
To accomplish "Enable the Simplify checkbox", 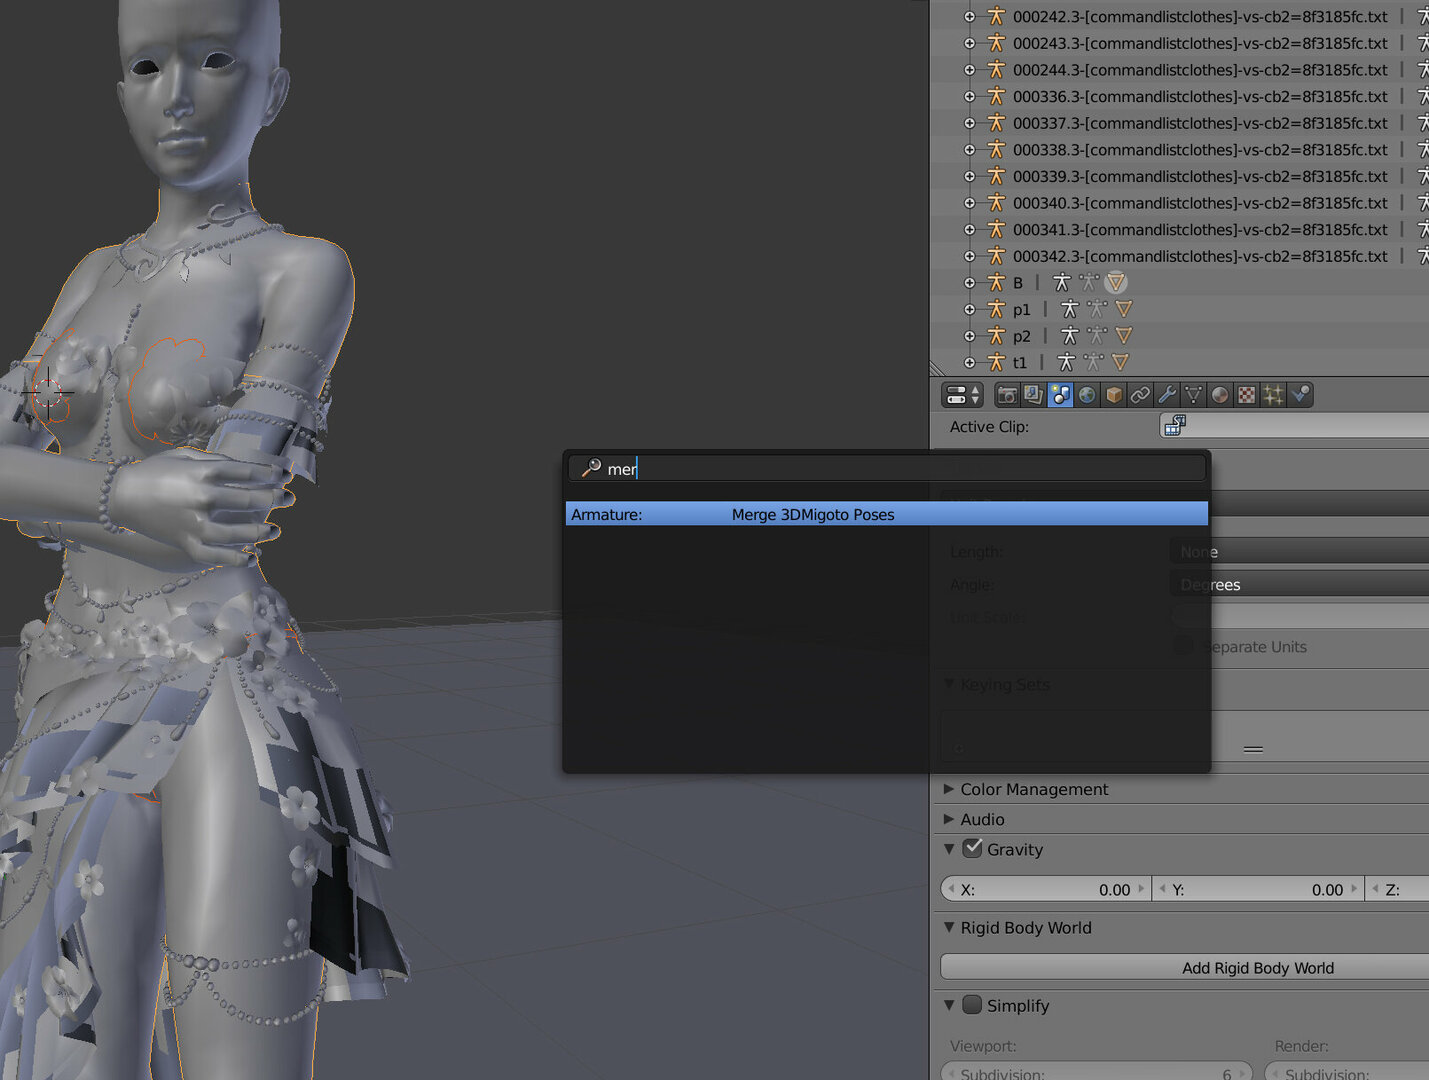I will (x=972, y=1004).
